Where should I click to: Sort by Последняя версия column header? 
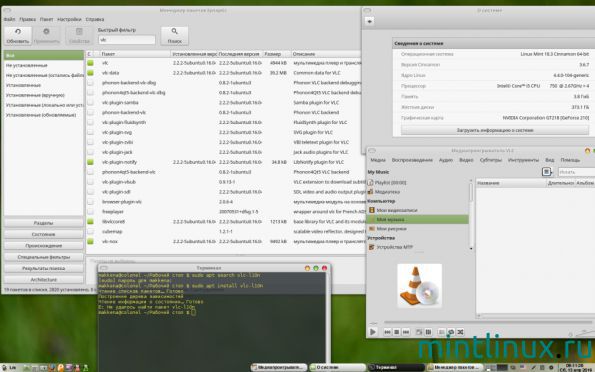click(x=240, y=54)
